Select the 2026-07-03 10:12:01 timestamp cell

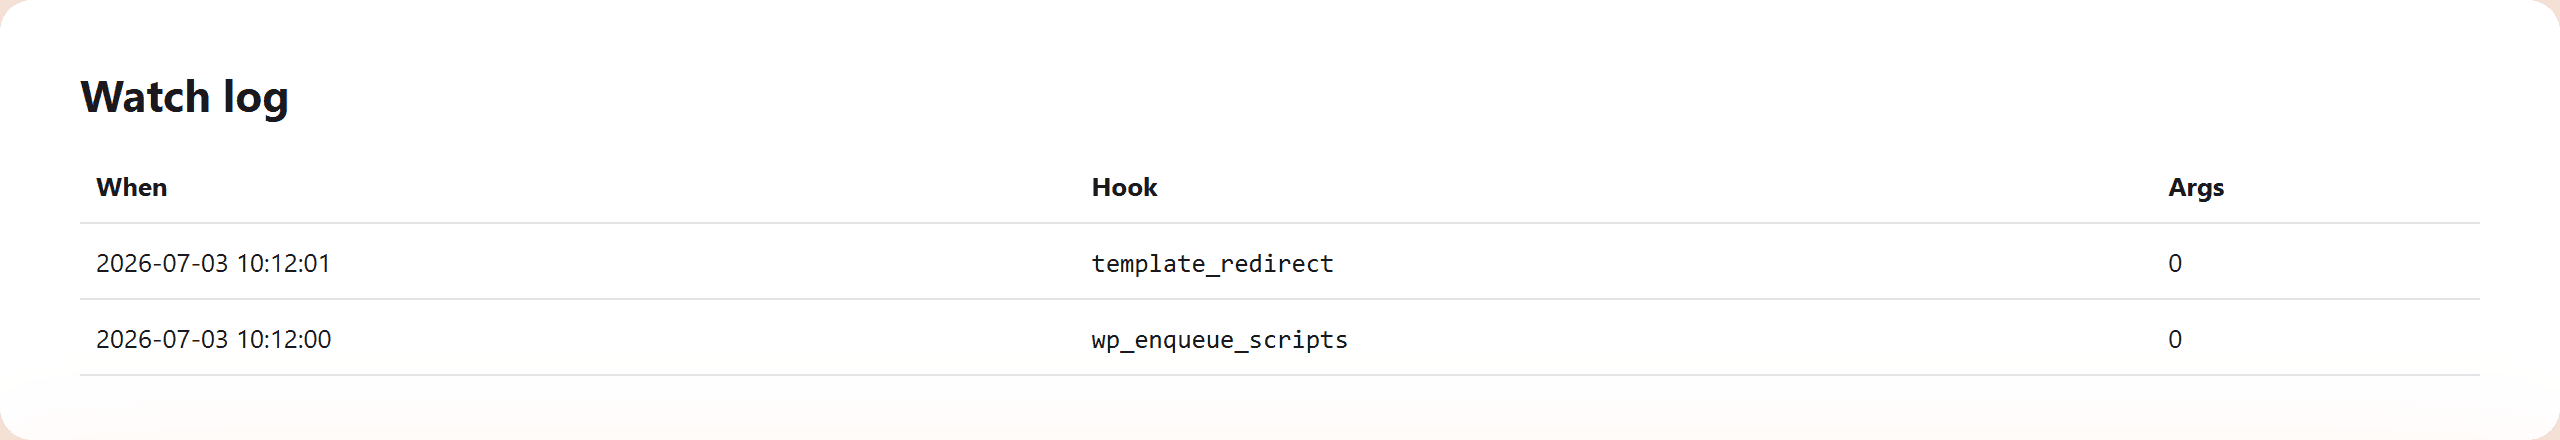[x=213, y=263]
